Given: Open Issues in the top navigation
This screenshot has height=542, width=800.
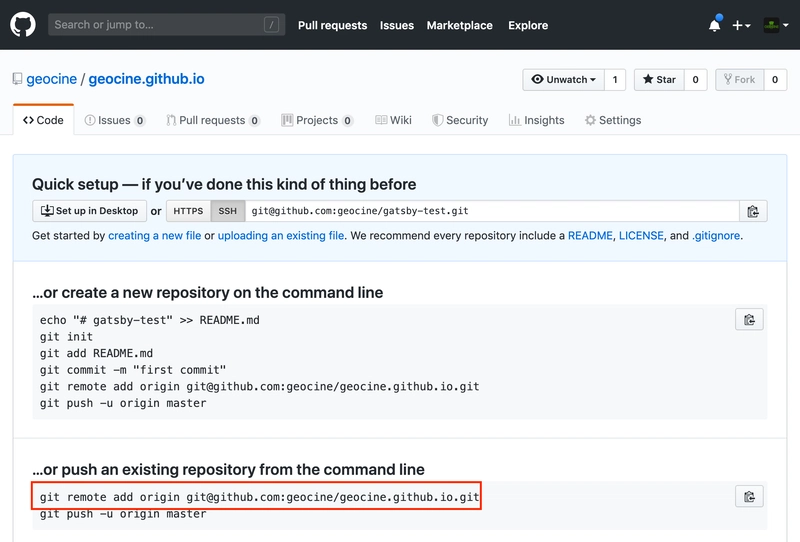Looking at the screenshot, I should click(x=397, y=26).
